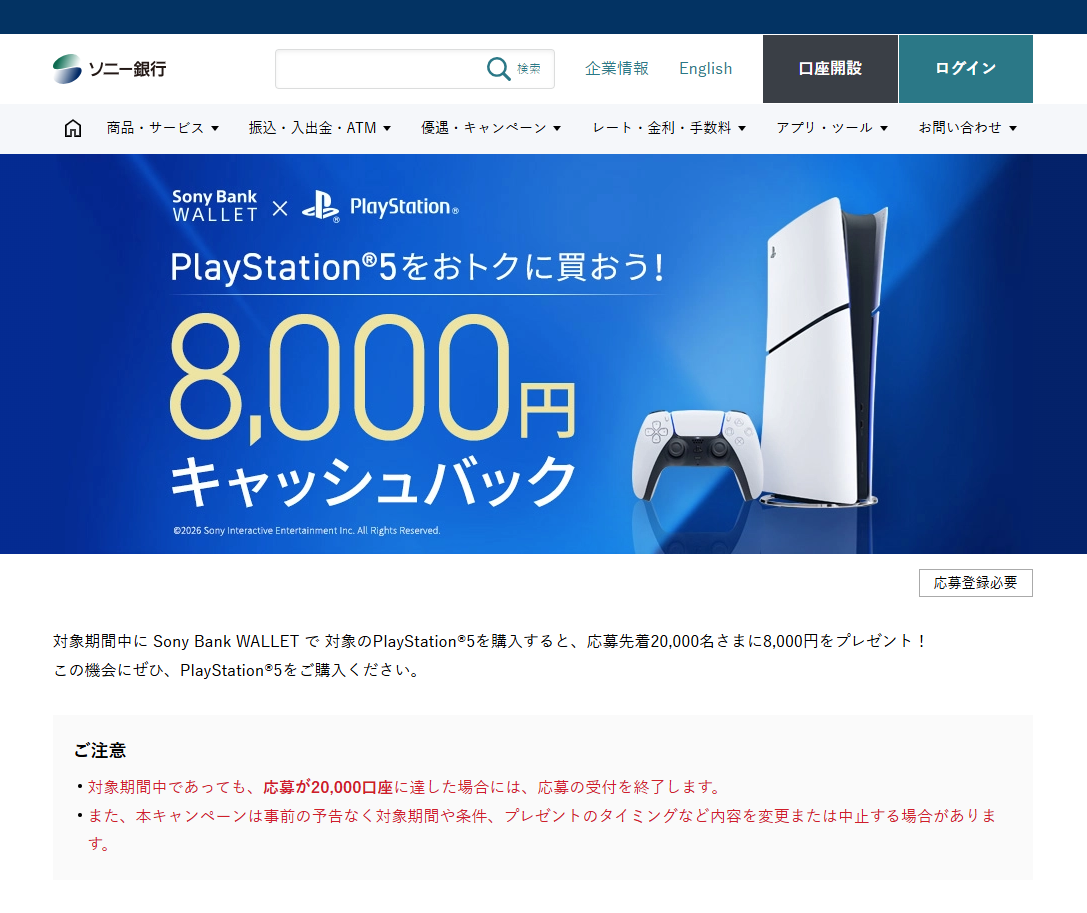Viewport: 1087px width, 913px height.
Task: Click the bold 応募が20,000口座 text
Action: tap(328, 788)
